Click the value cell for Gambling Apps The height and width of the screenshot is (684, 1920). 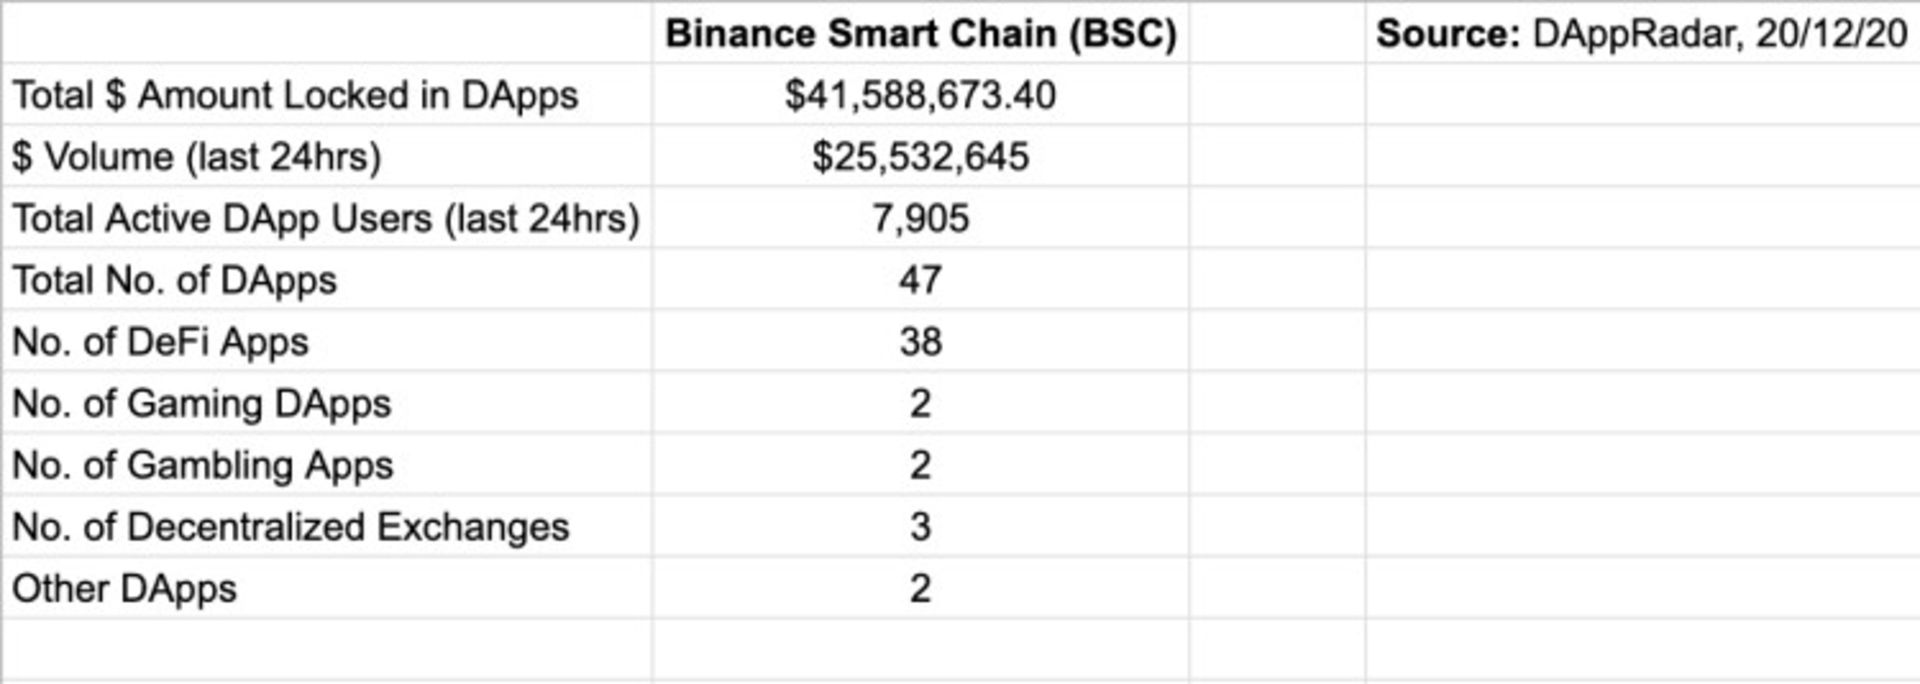point(920,466)
